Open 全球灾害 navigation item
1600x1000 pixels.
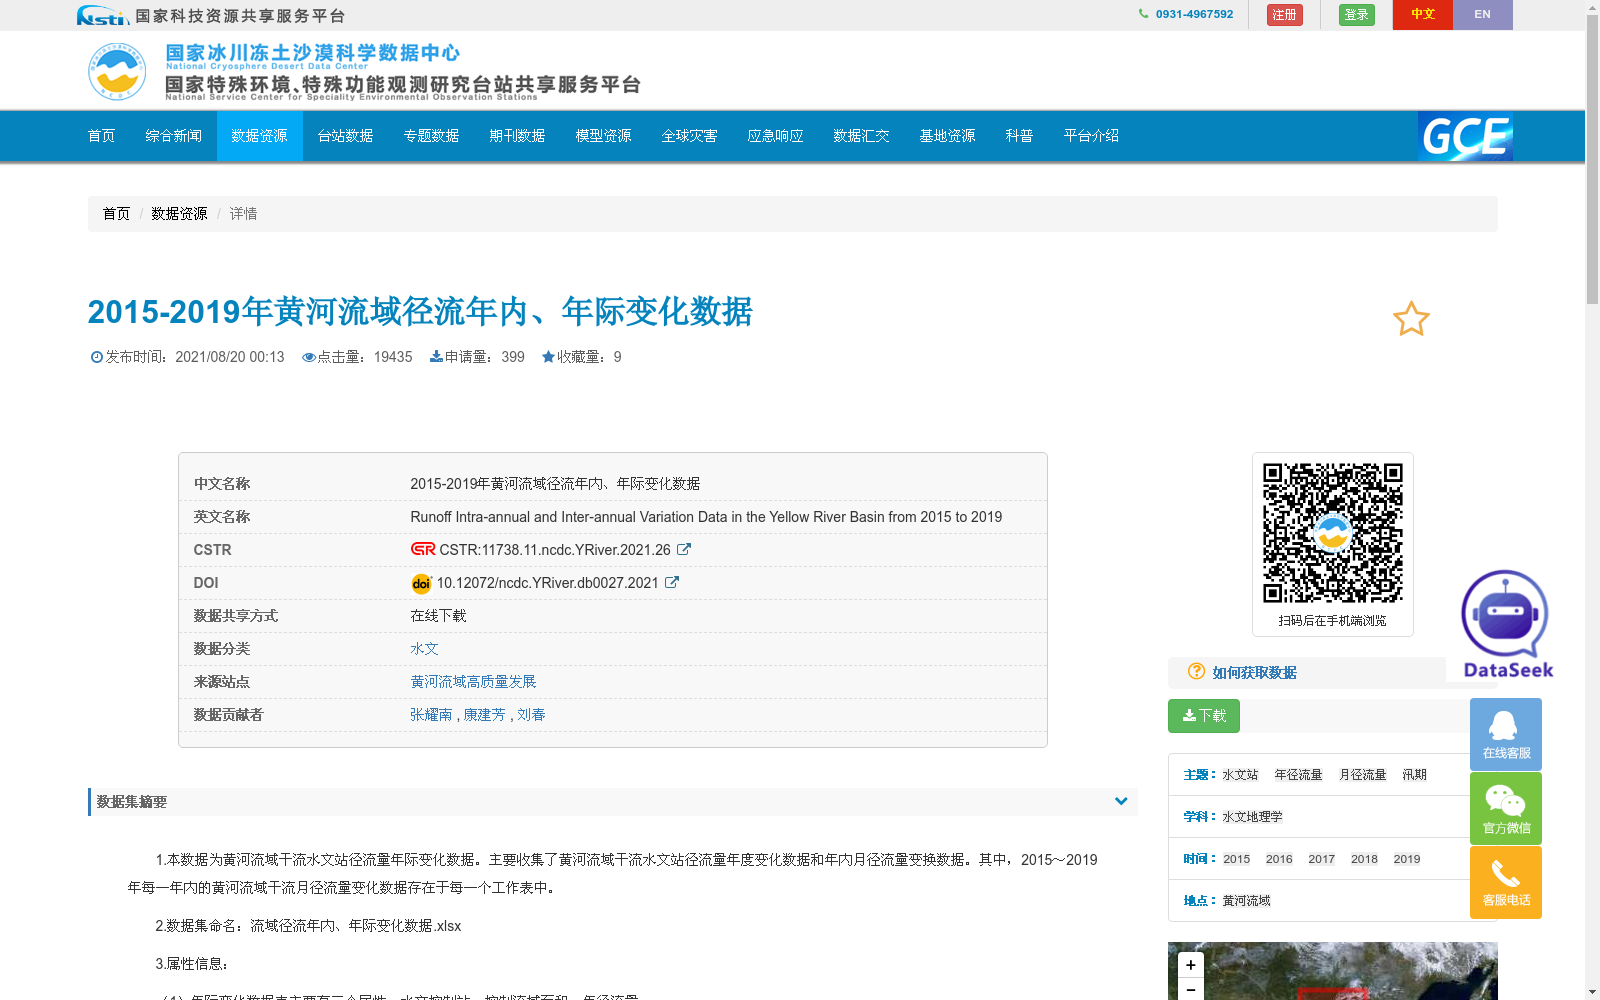coord(690,136)
